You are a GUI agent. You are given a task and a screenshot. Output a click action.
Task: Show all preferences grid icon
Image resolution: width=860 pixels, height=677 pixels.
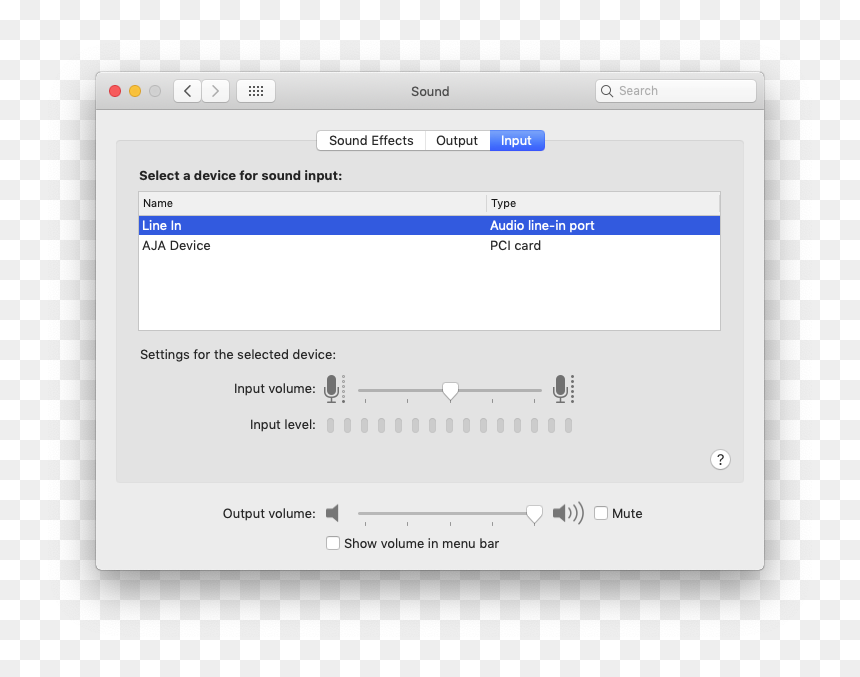pyautogui.click(x=256, y=91)
